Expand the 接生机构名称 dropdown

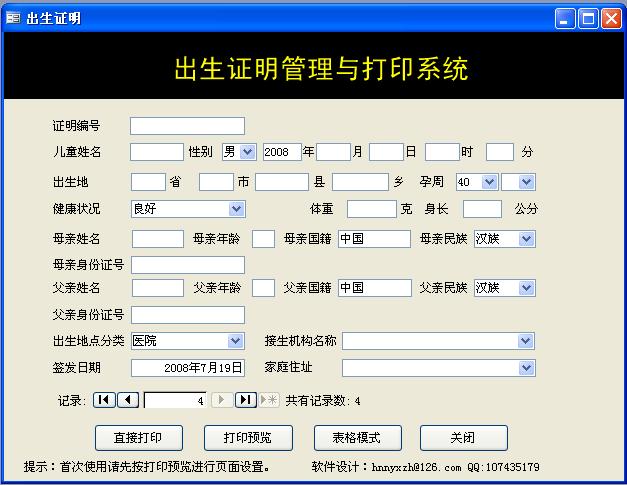pyautogui.click(x=526, y=341)
